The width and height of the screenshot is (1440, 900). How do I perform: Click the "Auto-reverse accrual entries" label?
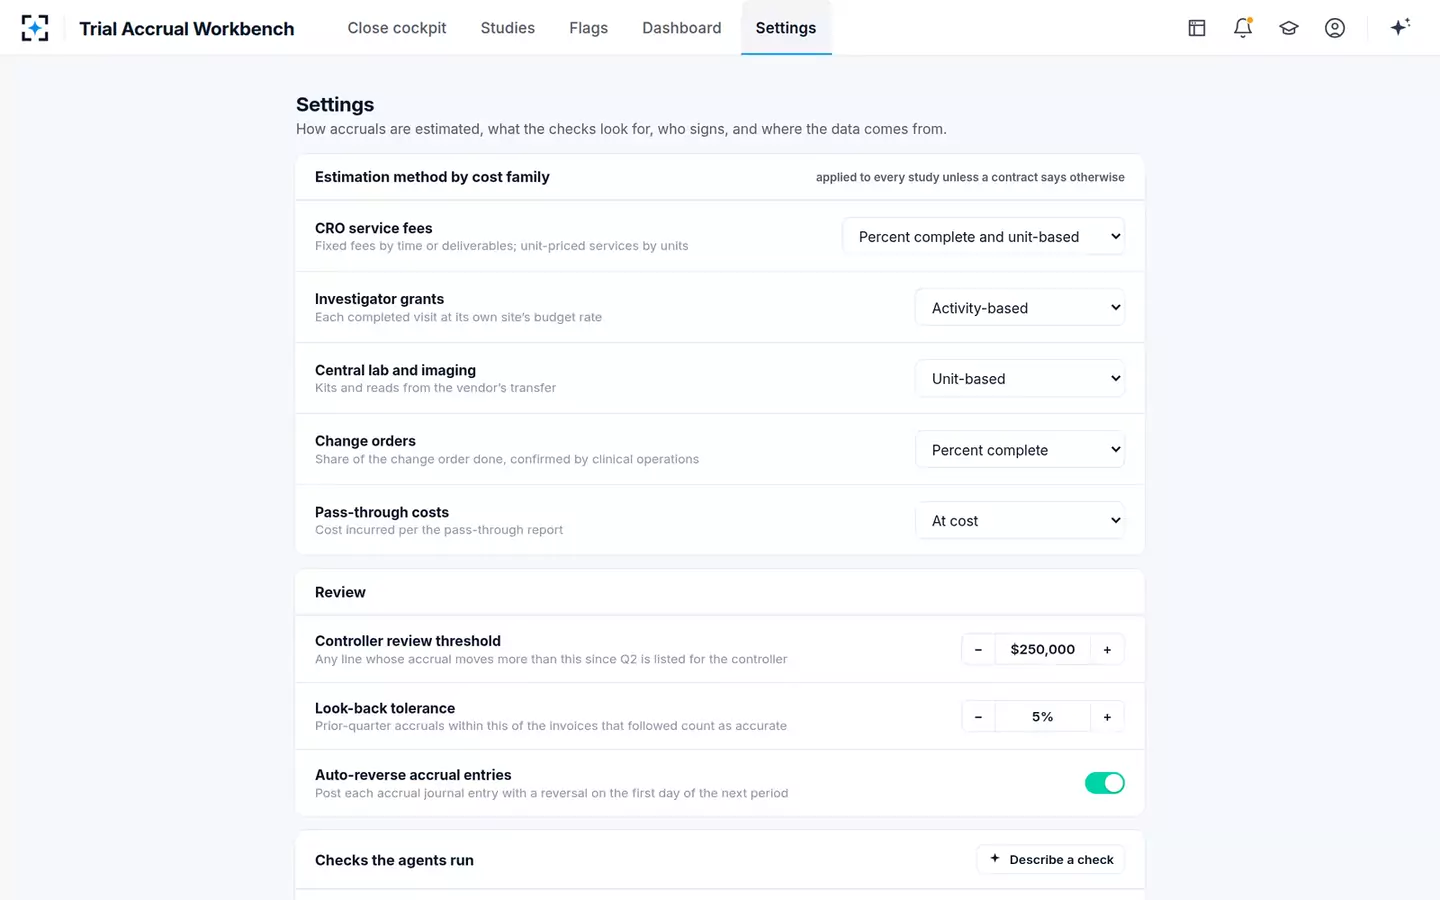click(x=413, y=775)
